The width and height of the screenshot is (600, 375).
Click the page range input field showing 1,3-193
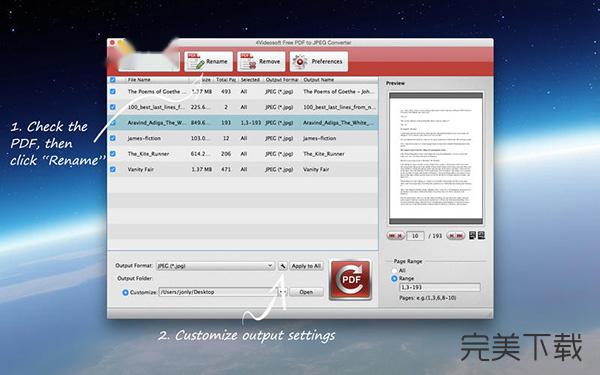click(x=440, y=287)
